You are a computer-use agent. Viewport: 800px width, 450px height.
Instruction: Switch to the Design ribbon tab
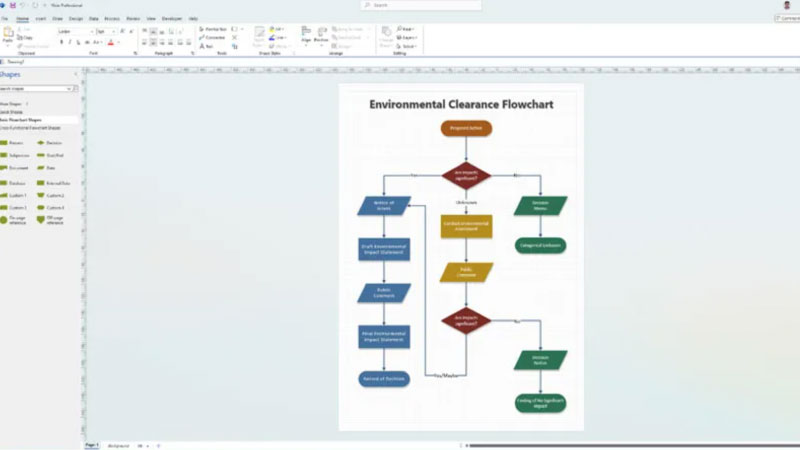coord(76,19)
